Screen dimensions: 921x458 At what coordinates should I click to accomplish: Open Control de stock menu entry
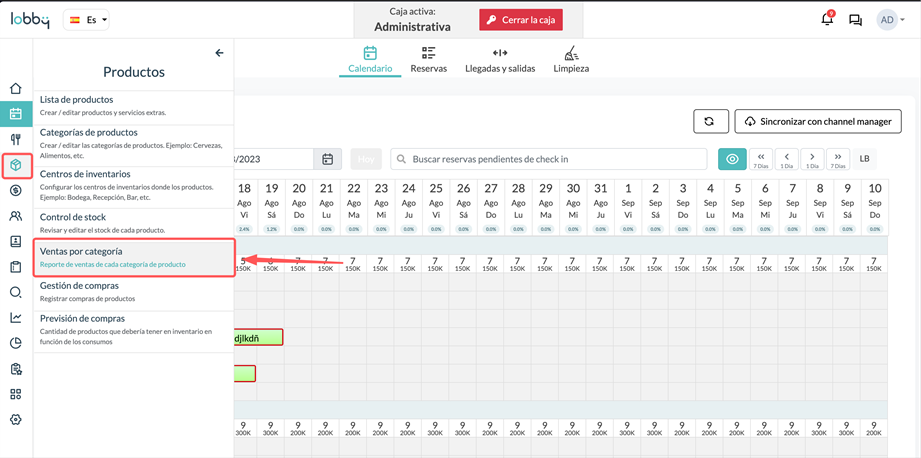click(134, 223)
